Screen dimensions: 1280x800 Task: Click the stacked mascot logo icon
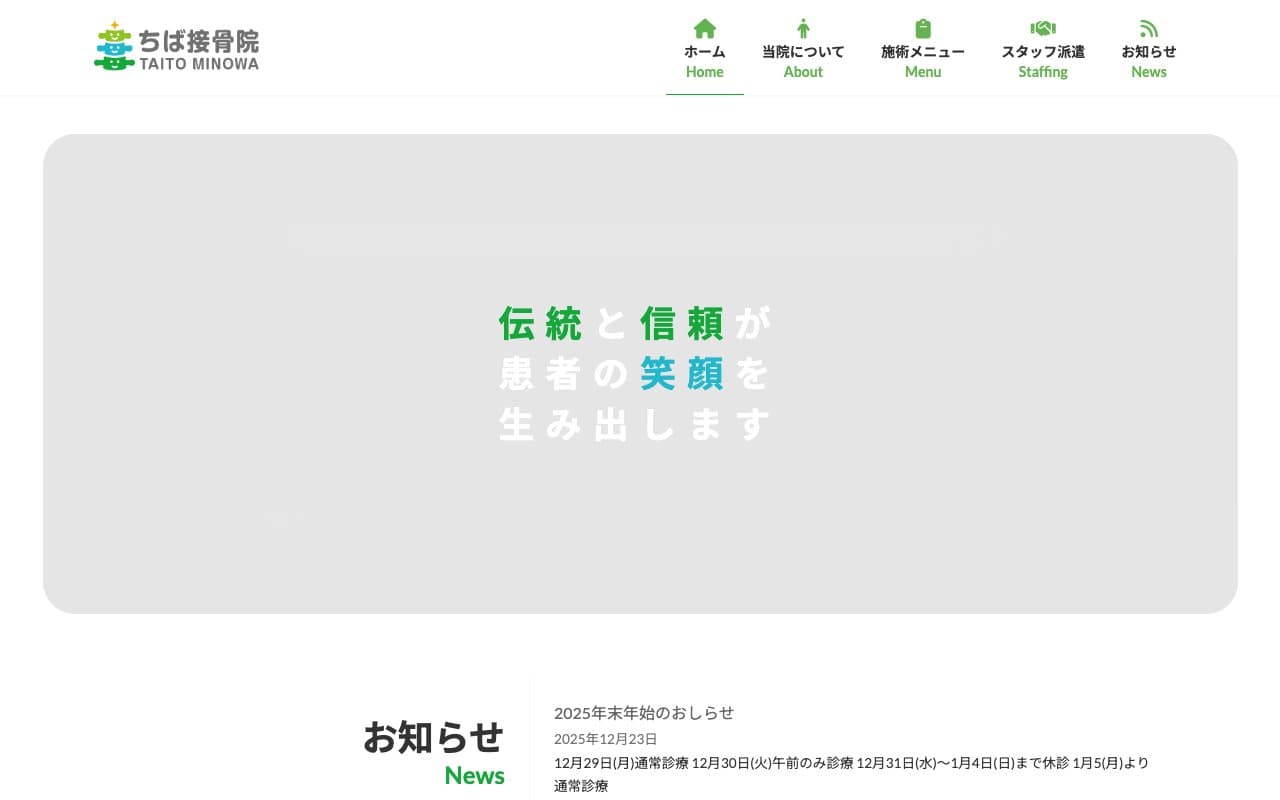tap(114, 46)
